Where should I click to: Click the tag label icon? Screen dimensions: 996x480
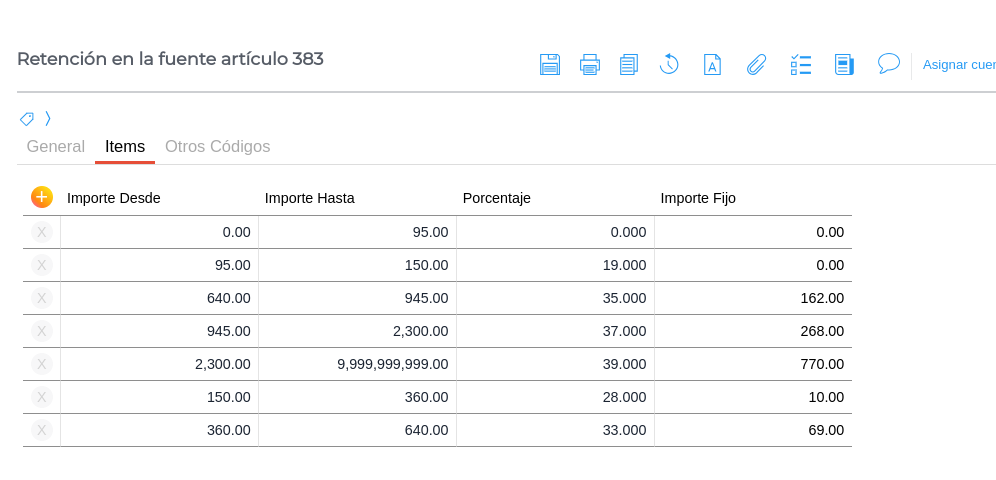click(x=27, y=119)
